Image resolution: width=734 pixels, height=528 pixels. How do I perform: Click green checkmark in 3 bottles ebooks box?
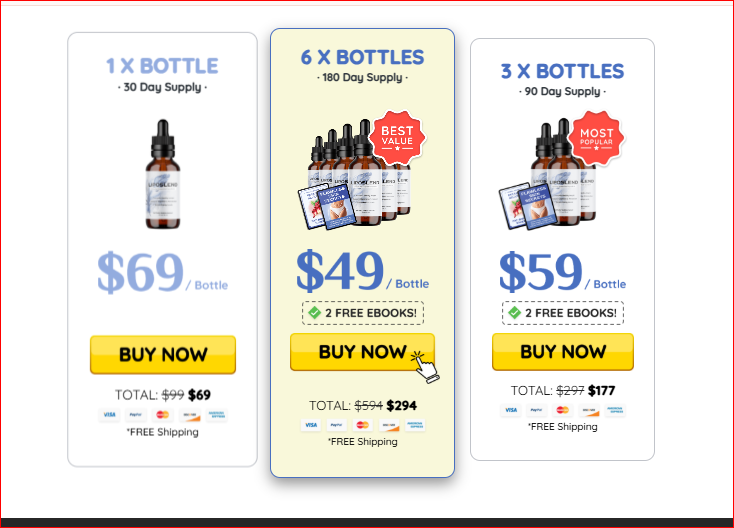(514, 313)
